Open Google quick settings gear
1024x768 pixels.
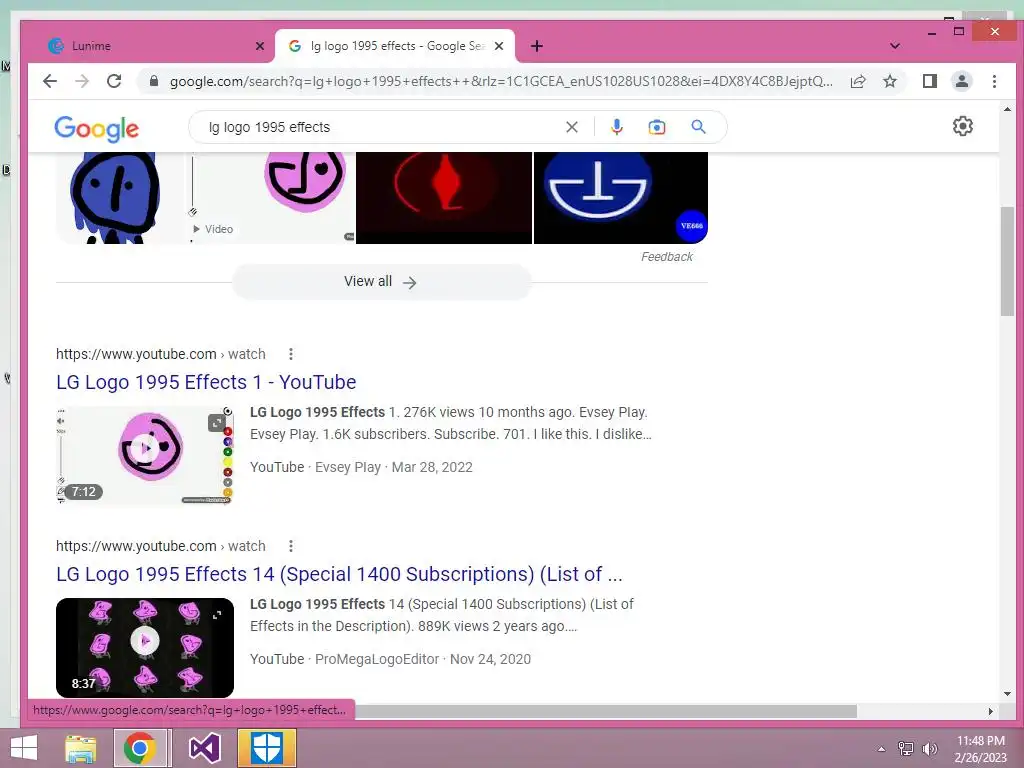tap(963, 126)
